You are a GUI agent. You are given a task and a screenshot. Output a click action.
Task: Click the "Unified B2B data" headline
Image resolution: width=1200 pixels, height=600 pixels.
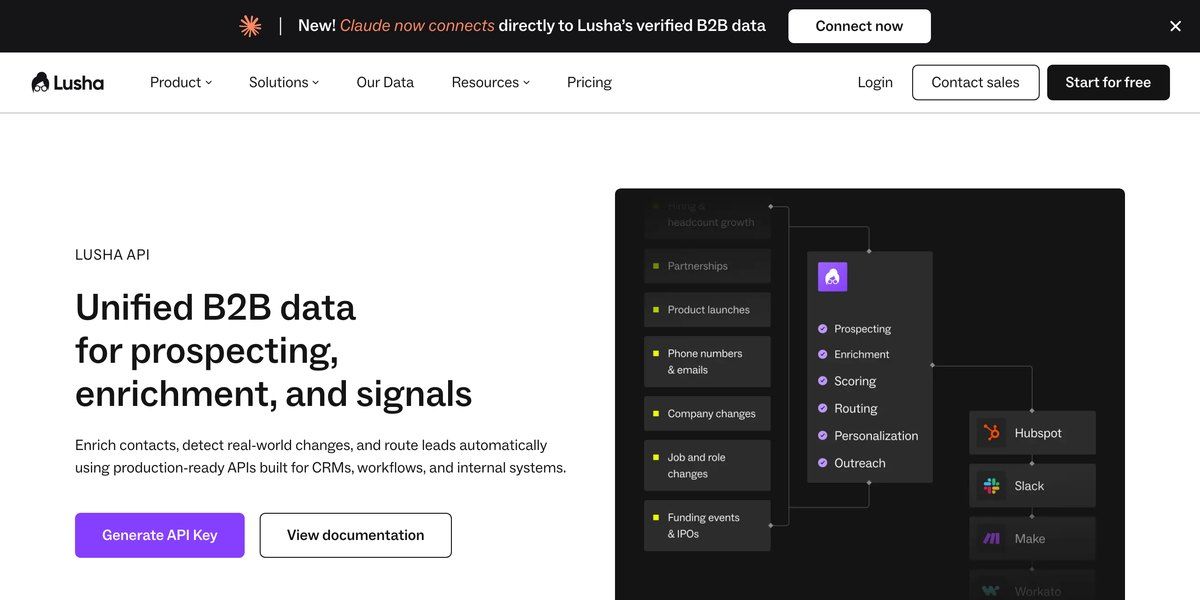click(x=215, y=307)
